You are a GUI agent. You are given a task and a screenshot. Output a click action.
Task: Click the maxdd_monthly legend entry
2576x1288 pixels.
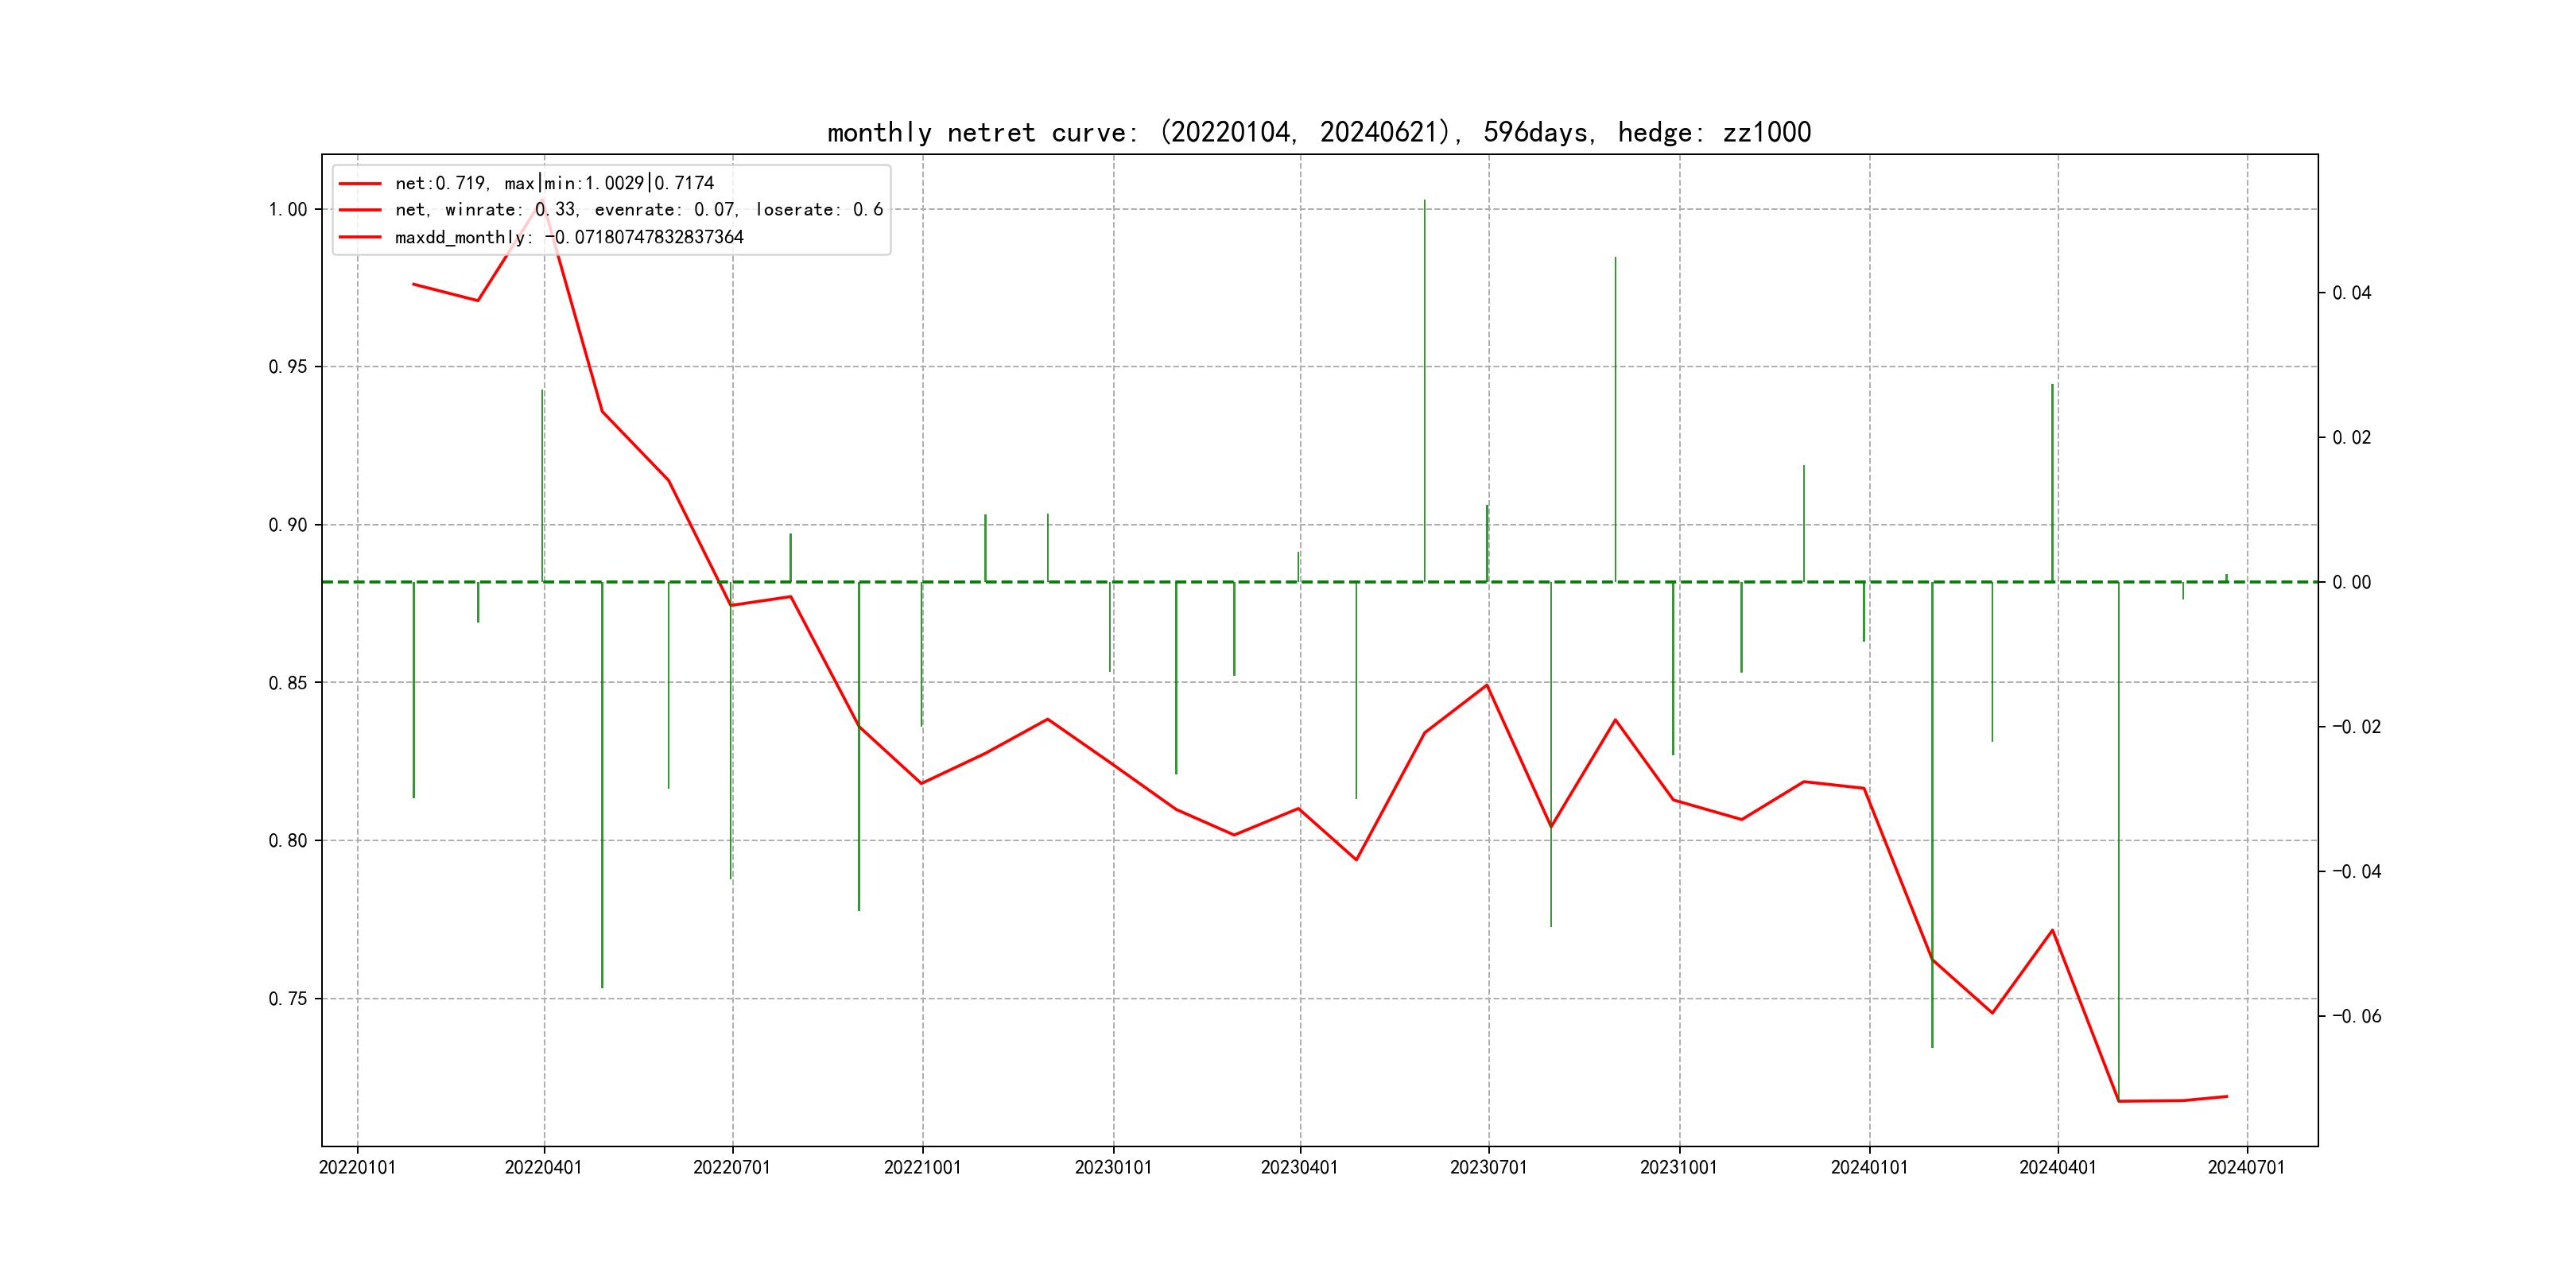tap(569, 237)
